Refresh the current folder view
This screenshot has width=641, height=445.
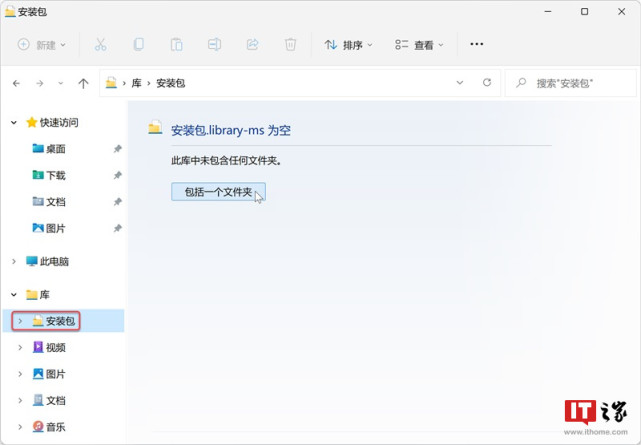pyautogui.click(x=486, y=83)
